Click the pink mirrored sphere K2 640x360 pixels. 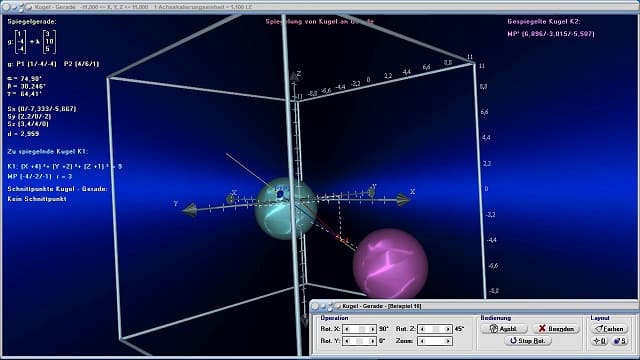[391, 264]
